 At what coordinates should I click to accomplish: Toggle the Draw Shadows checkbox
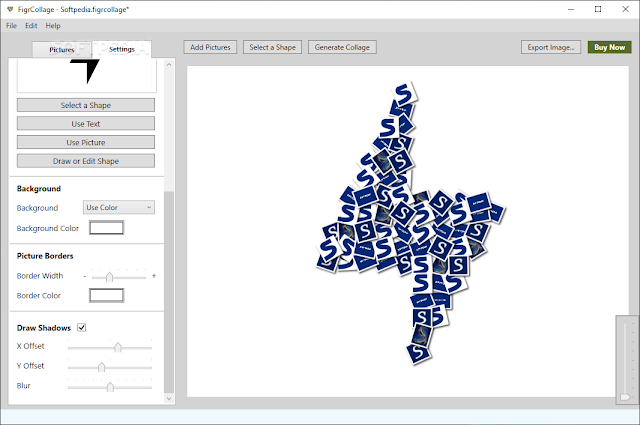[x=82, y=327]
